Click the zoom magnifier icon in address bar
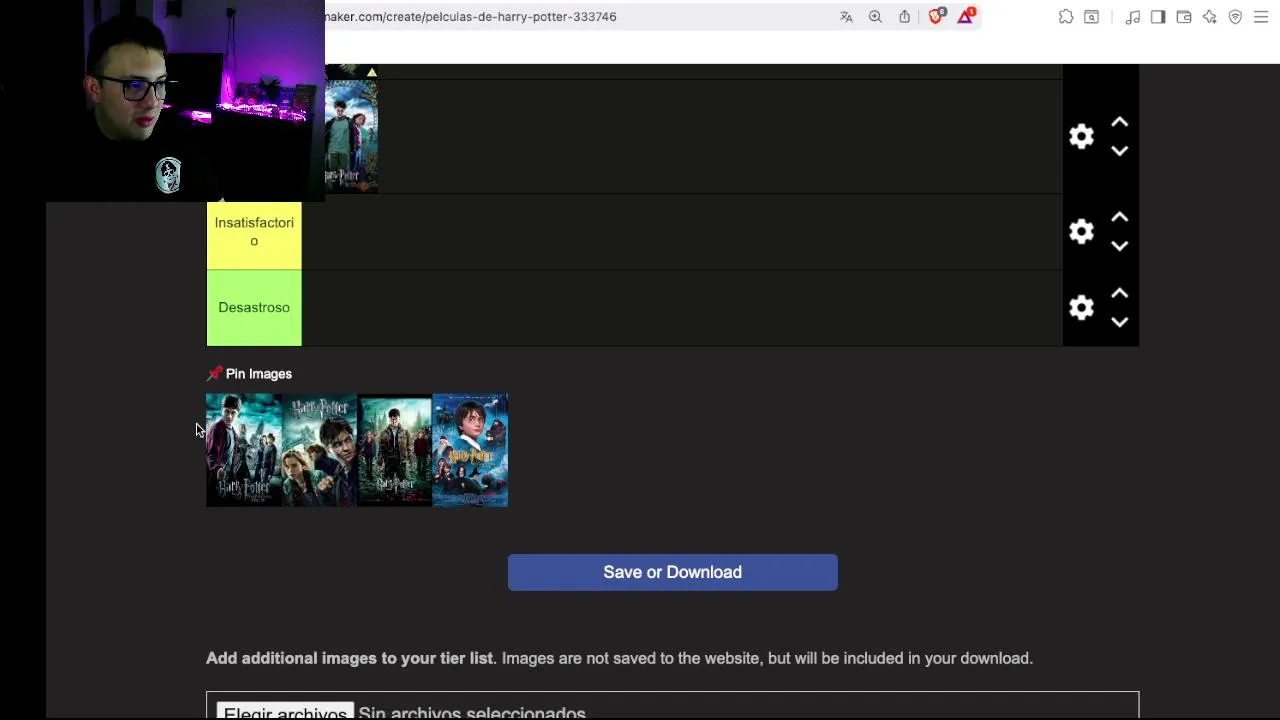Image resolution: width=1280 pixels, height=720 pixels. (x=875, y=17)
